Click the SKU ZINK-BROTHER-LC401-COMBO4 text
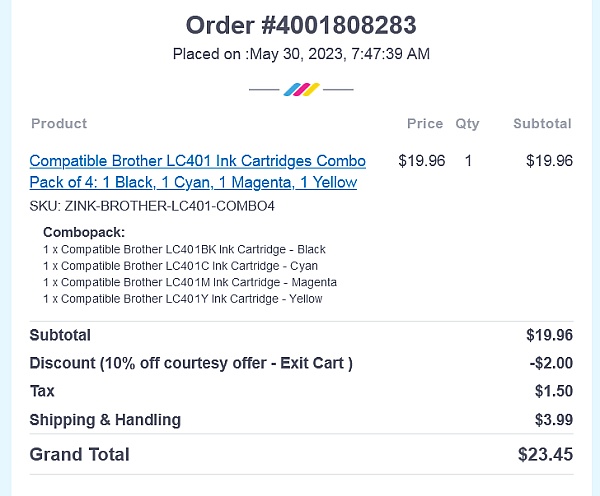600x496 pixels. (152, 206)
